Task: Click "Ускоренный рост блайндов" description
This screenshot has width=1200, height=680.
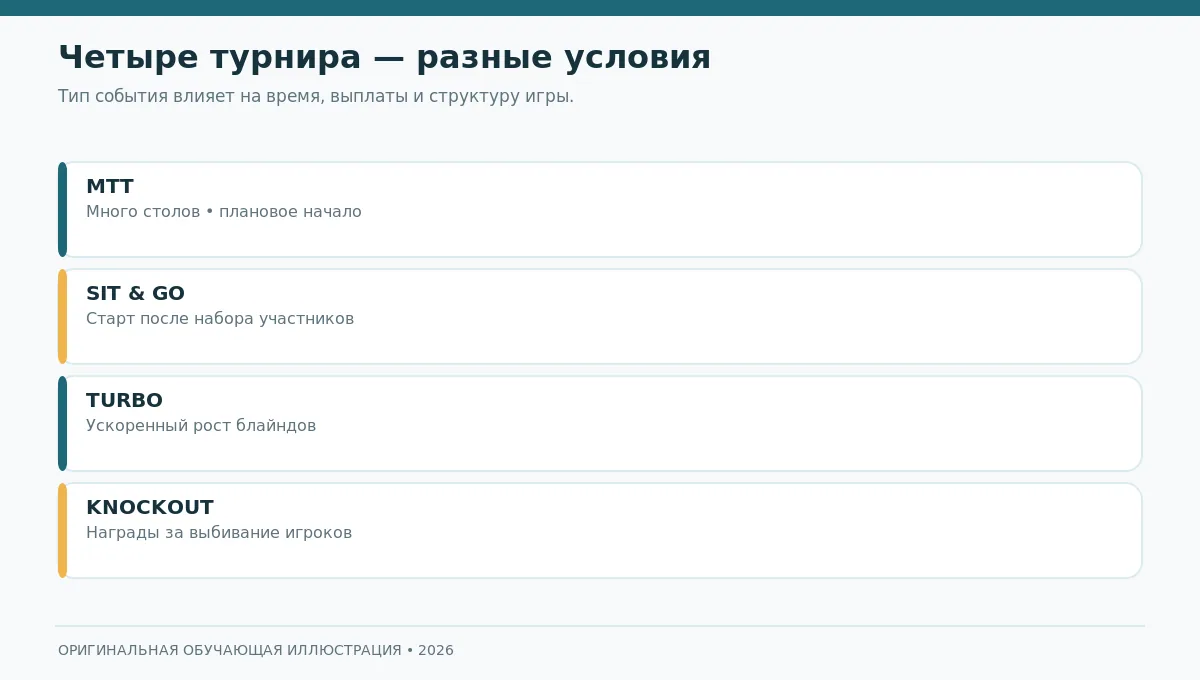Action: click(x=201, y=426)
